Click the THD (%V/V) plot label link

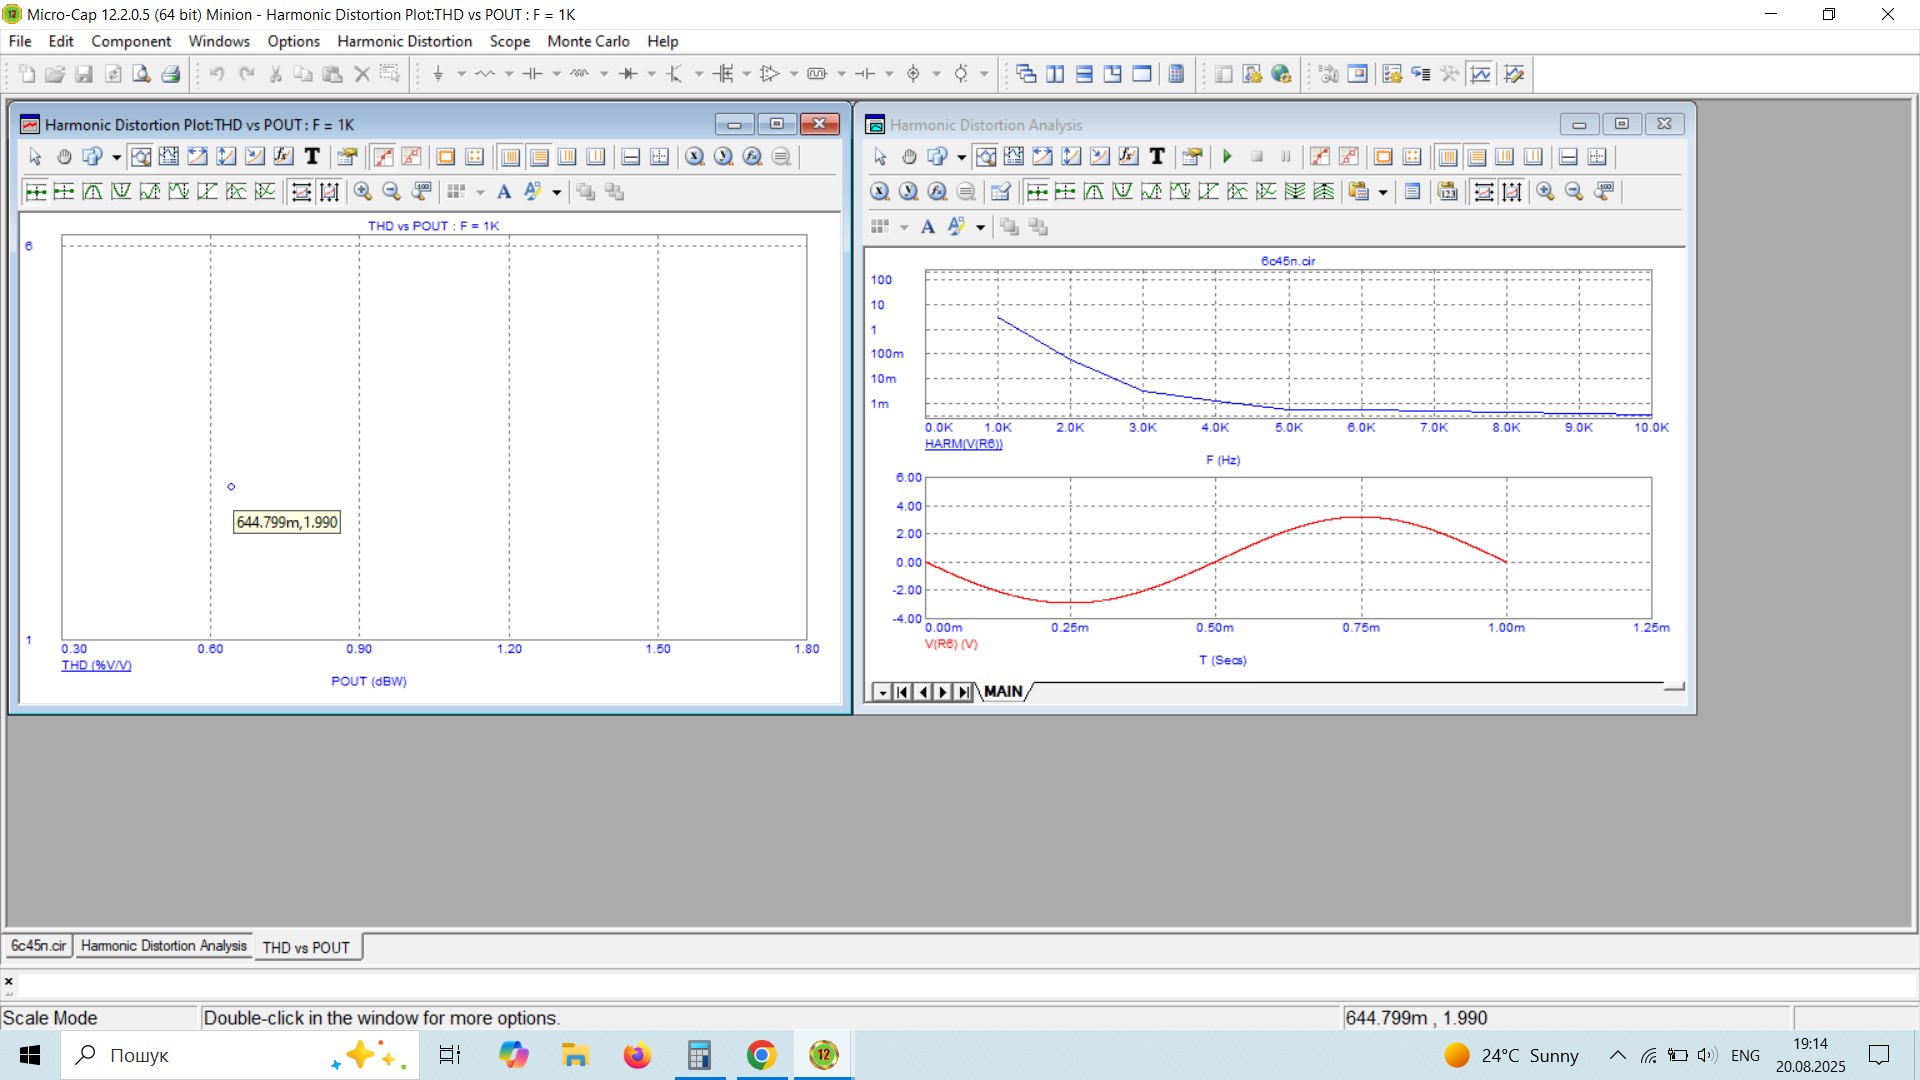pos(96,665)
